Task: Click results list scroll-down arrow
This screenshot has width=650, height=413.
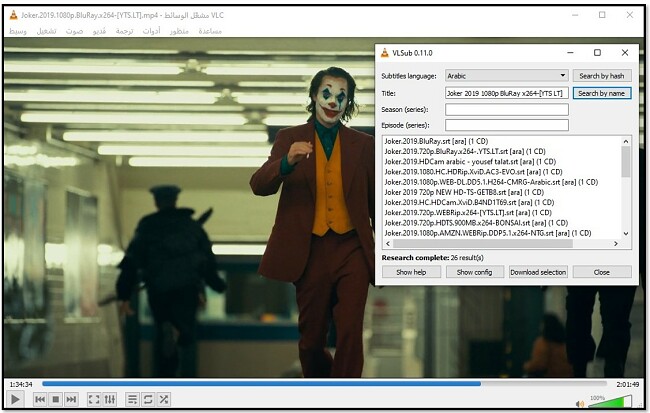Action: pos(626,233)
